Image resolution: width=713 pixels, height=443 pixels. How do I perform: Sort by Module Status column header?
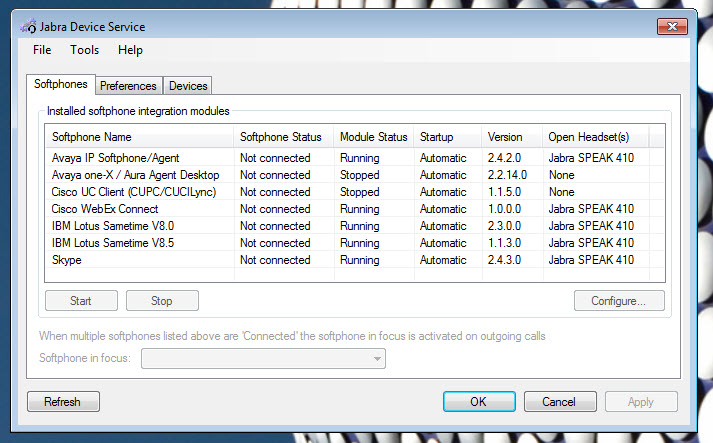(x=374, y=137)
